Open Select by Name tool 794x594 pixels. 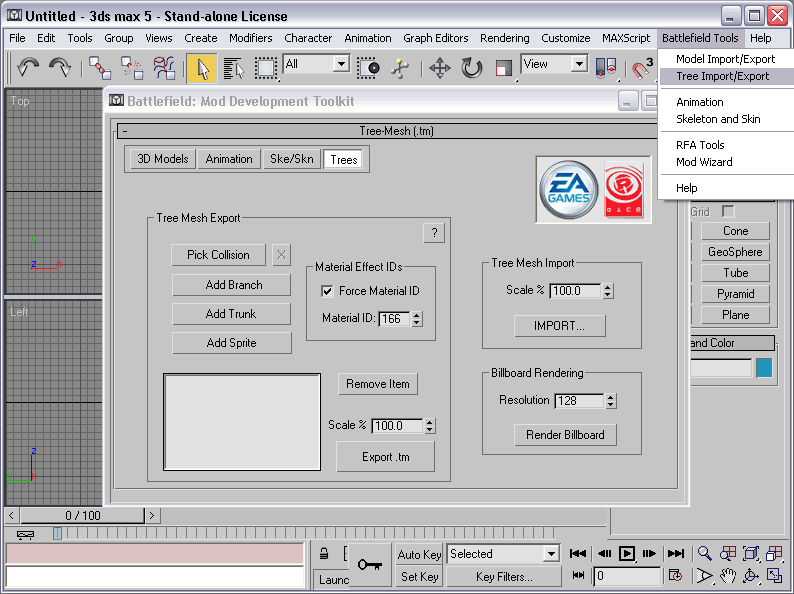(233, 67)
